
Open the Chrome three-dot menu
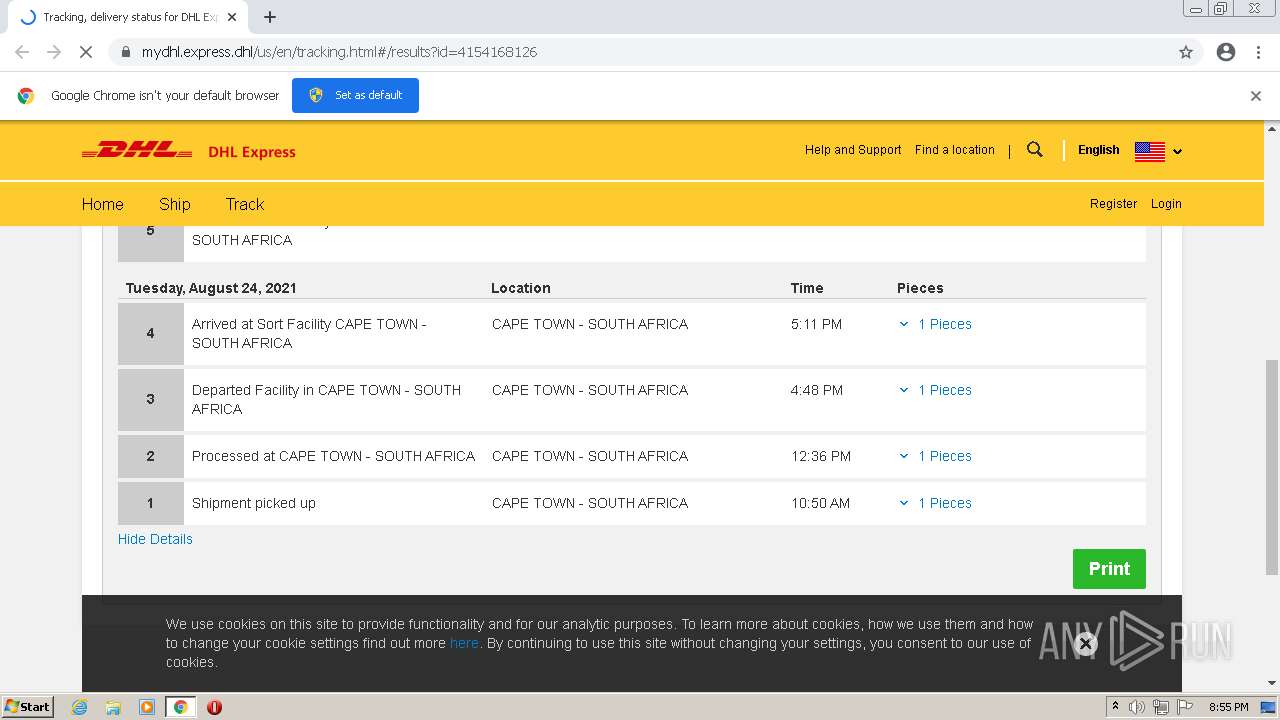[1258, 52]
